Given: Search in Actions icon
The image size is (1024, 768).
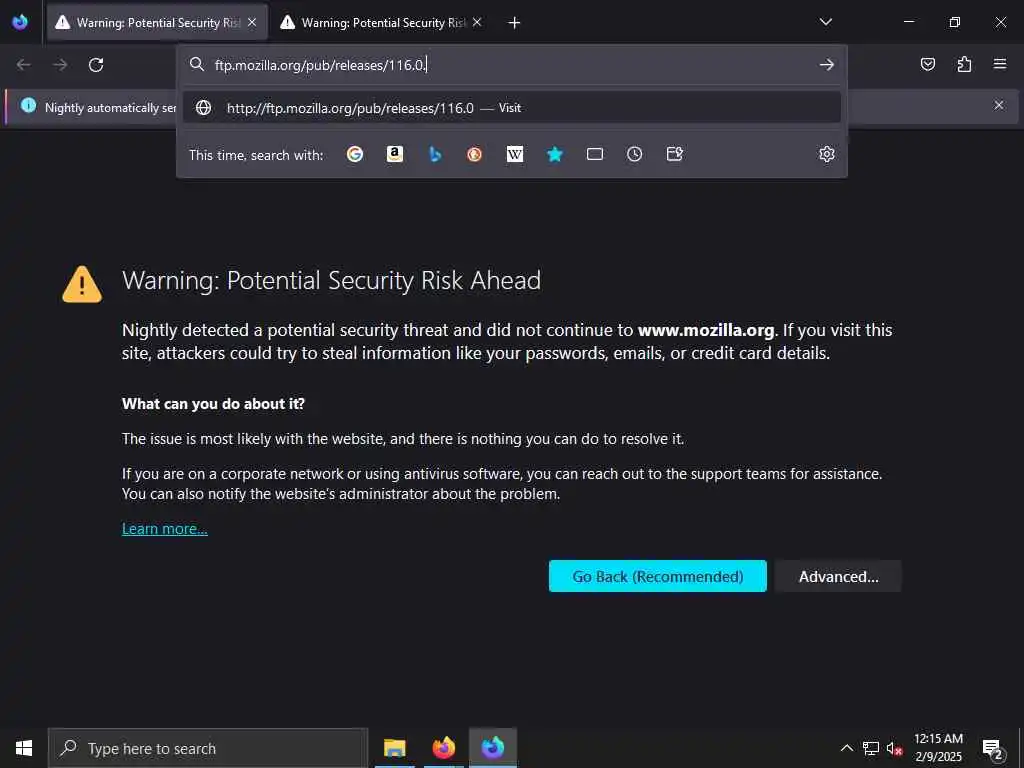Looking at the screenshot, I should pos(675,154).
